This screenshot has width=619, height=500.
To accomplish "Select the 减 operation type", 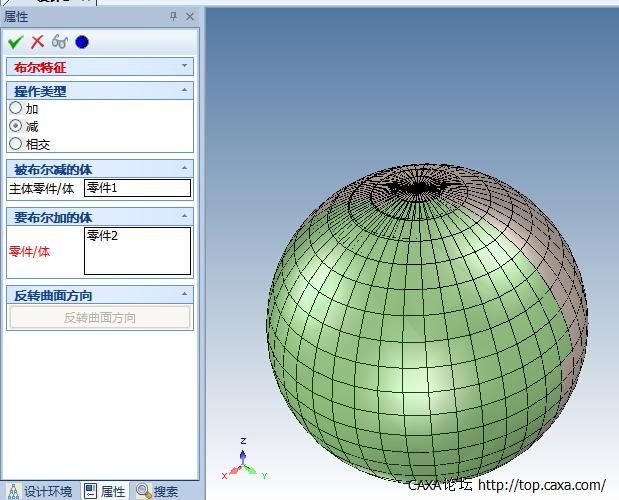I will point(16,126).
